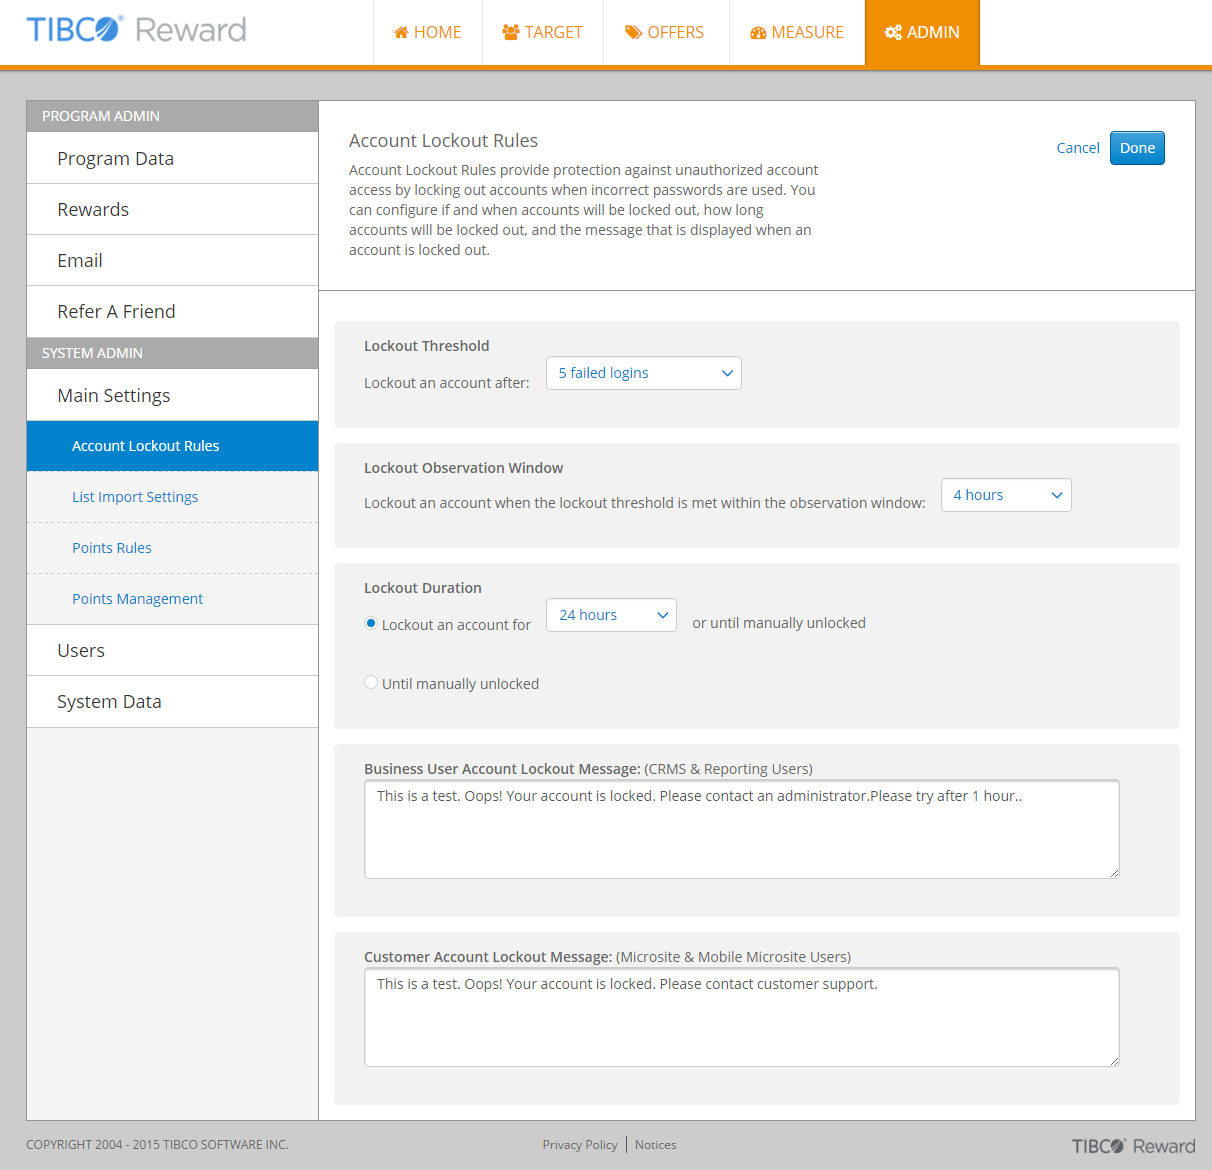Image resolution: width=1212 pixels, height=1170 pixels.
Task: Open the HOME tab label
Action: tap(438, 33)
